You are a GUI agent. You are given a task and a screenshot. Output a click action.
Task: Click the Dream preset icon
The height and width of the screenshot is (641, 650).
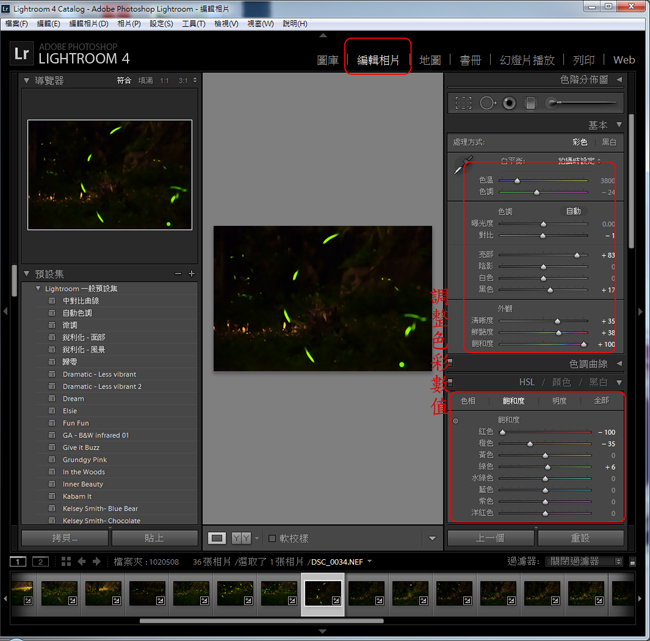click(x=52, y=398)
